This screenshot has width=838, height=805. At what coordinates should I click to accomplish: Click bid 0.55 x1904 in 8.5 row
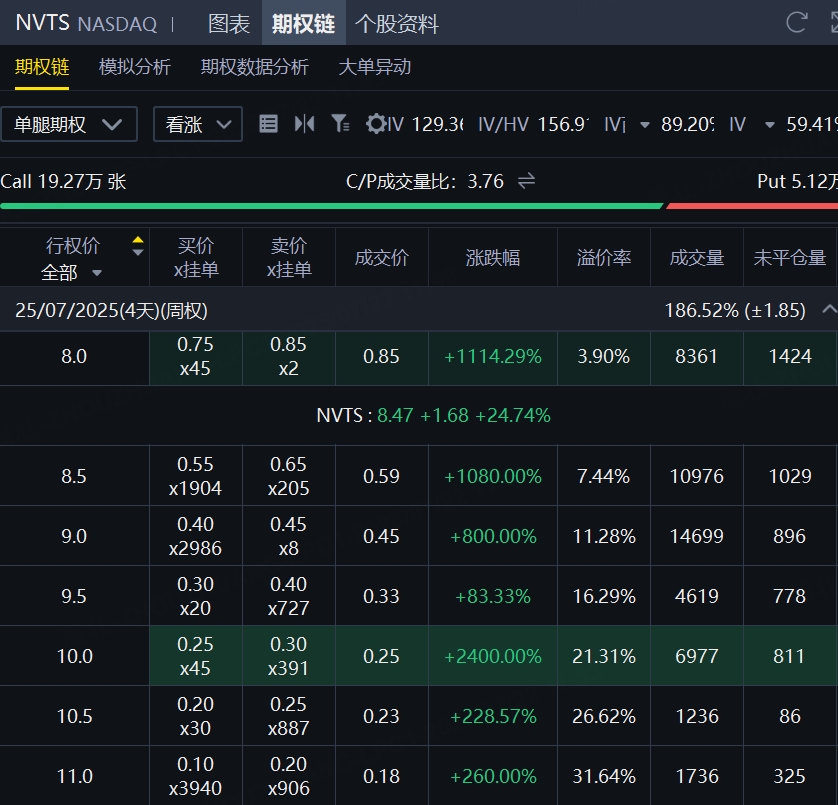(x=196, y=476)
